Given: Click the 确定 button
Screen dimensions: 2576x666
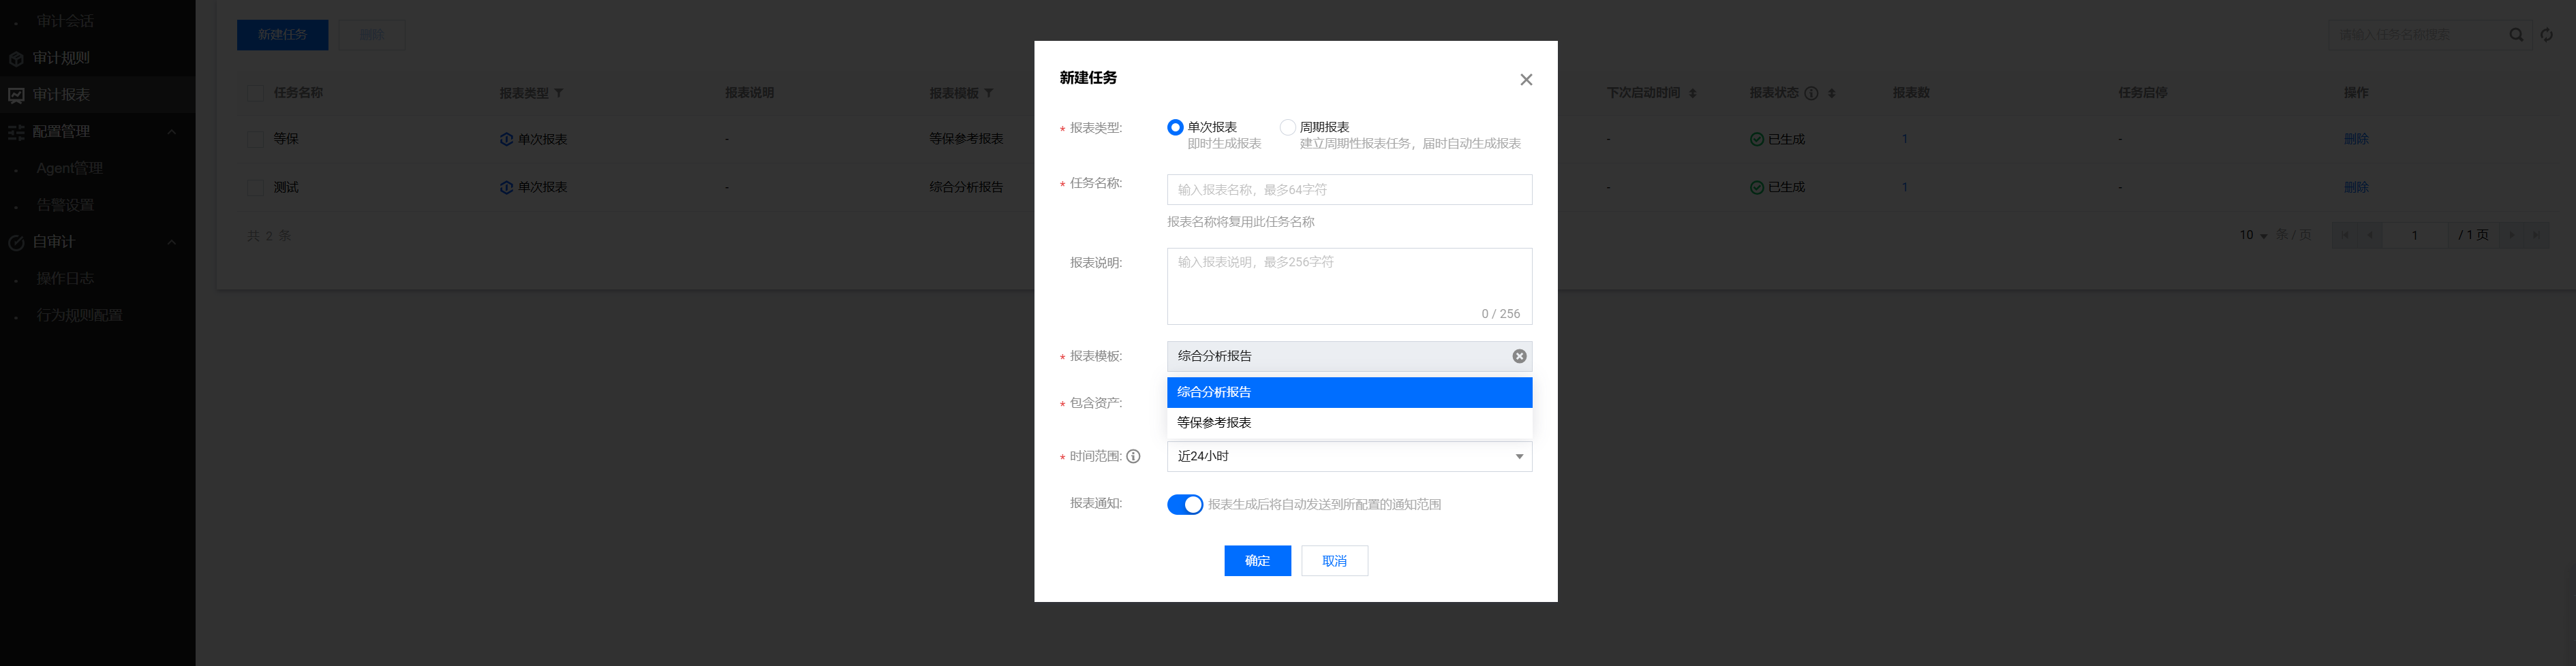Looking at the screenshot, I should tap(1256, 561).
